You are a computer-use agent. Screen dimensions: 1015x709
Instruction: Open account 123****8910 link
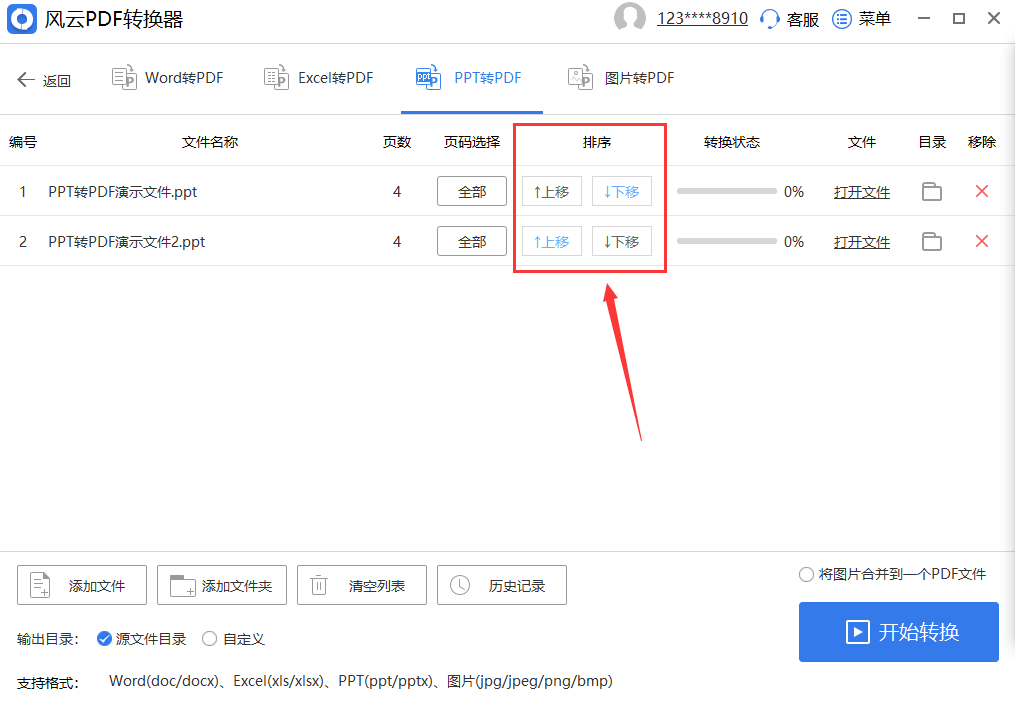(x=702, y=18)
